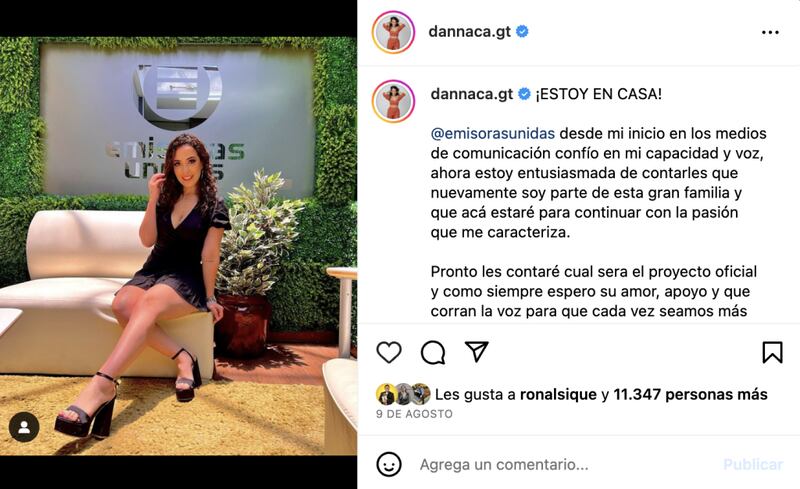This screenshot has height=489, width=800.
Task: Click the dannaca.gt username in header
Action: (469, 32)
